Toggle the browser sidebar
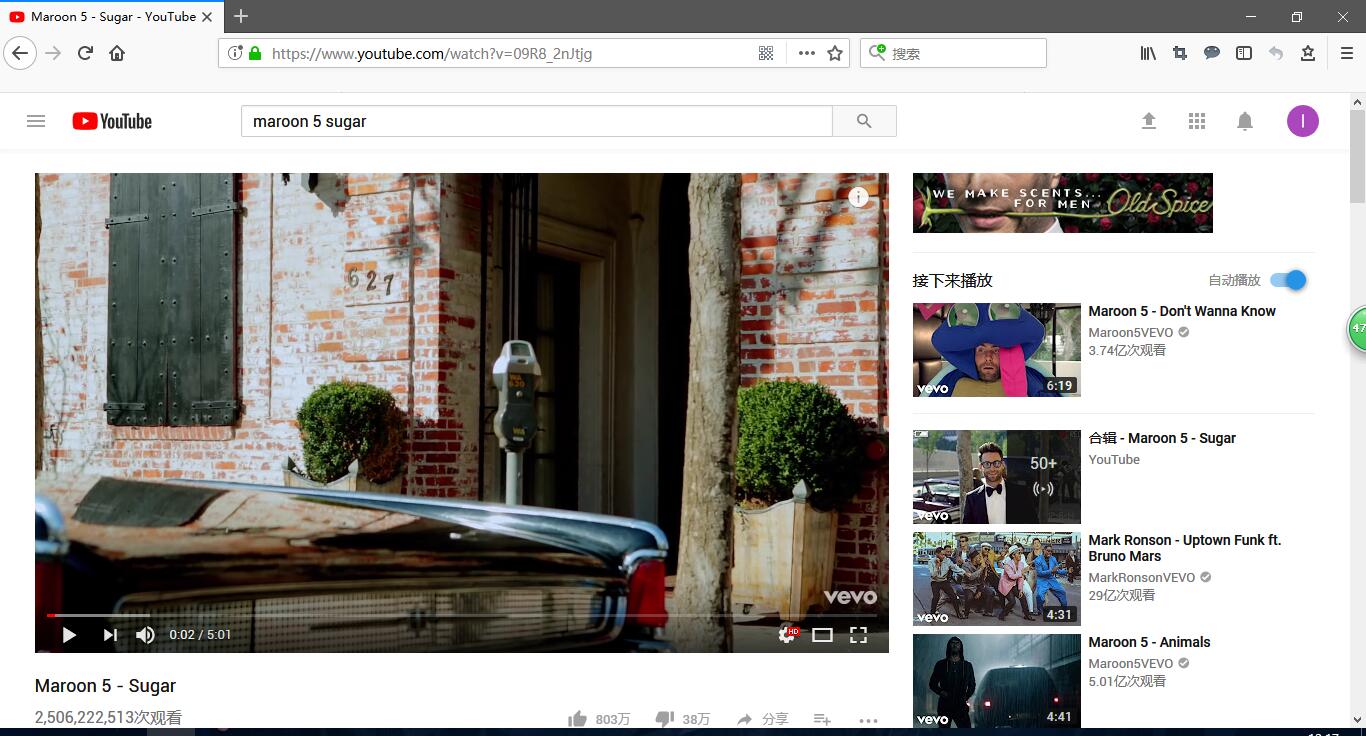 pyautogui.click(x=1244, y=53)
